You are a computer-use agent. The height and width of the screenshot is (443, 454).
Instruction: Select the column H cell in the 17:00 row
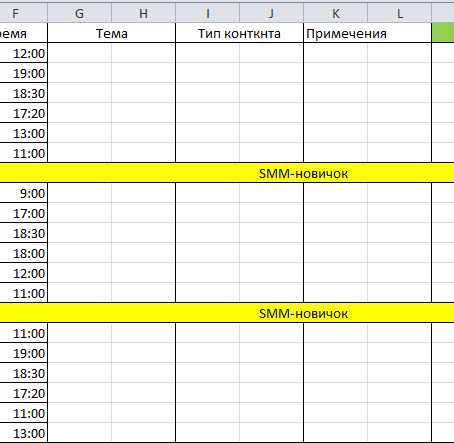(143, 213)
